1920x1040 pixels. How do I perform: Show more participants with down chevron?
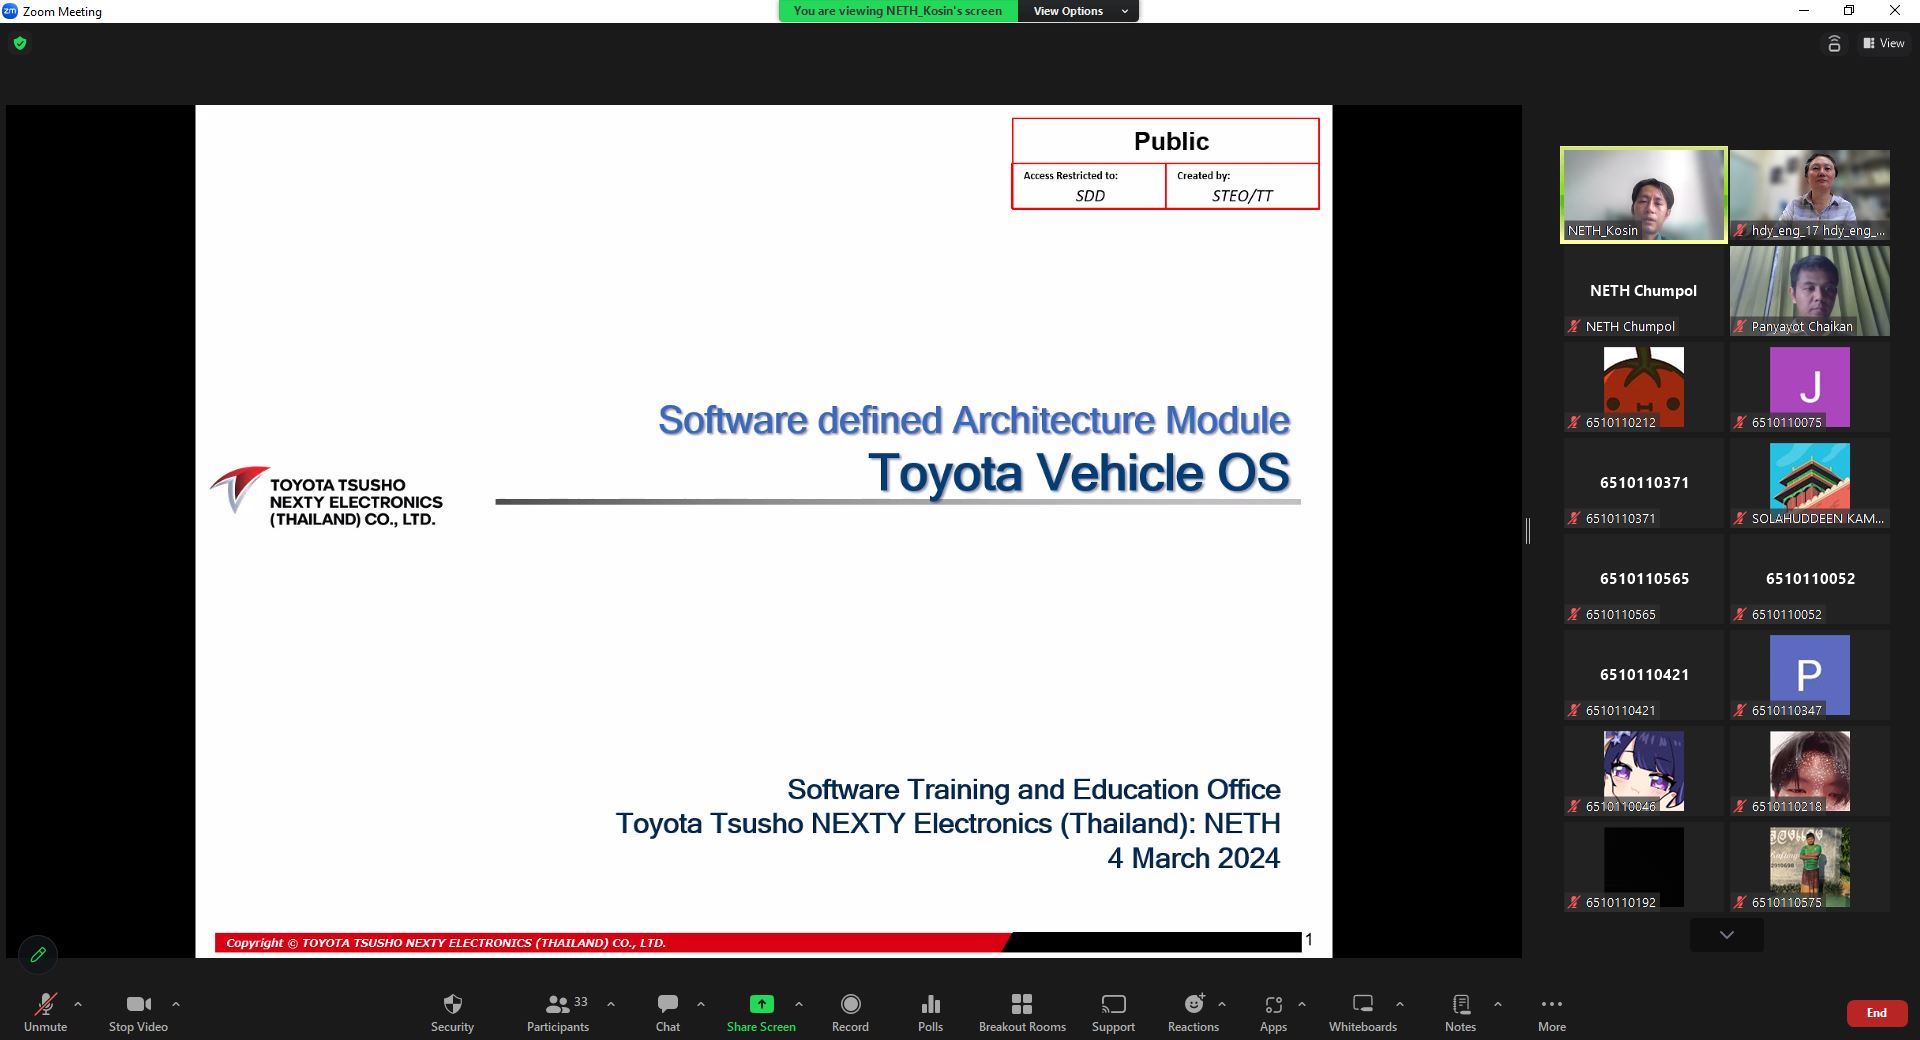1726,935
